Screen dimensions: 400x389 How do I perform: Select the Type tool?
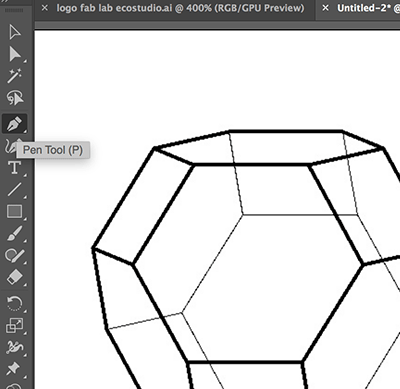click(x=14, y=168)
